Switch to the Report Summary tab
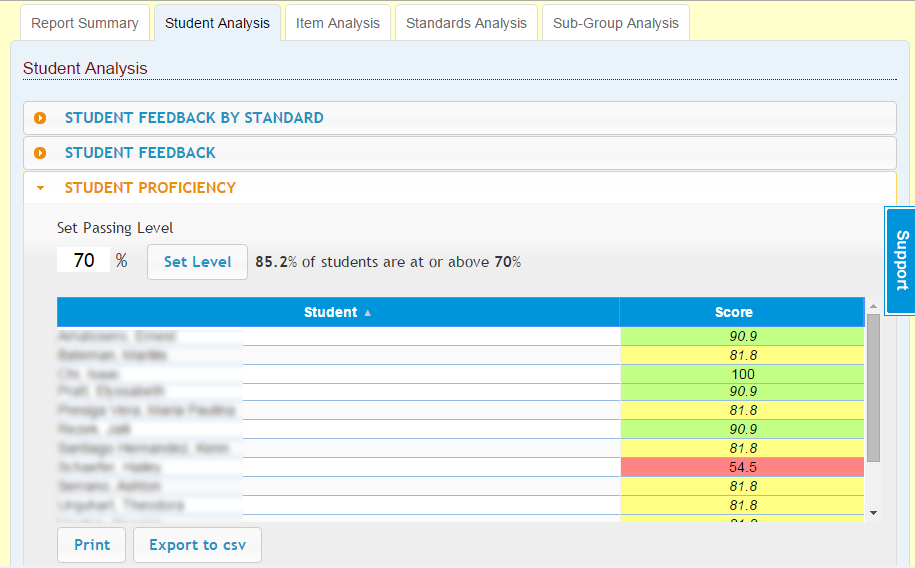 [x=85, y=23]
